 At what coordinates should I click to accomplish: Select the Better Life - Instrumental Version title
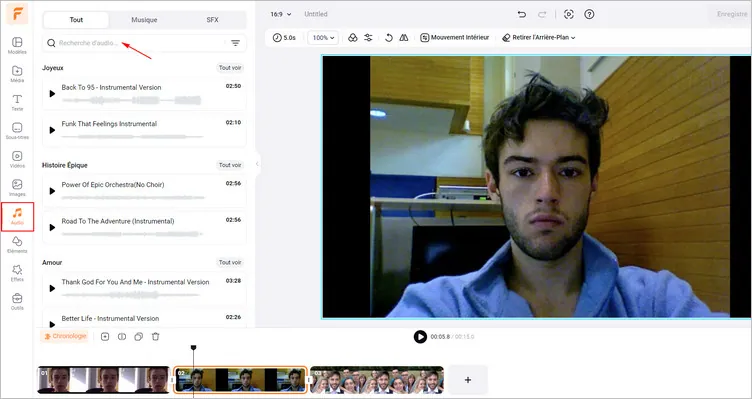pyautogui.click(x=110, y=318)
